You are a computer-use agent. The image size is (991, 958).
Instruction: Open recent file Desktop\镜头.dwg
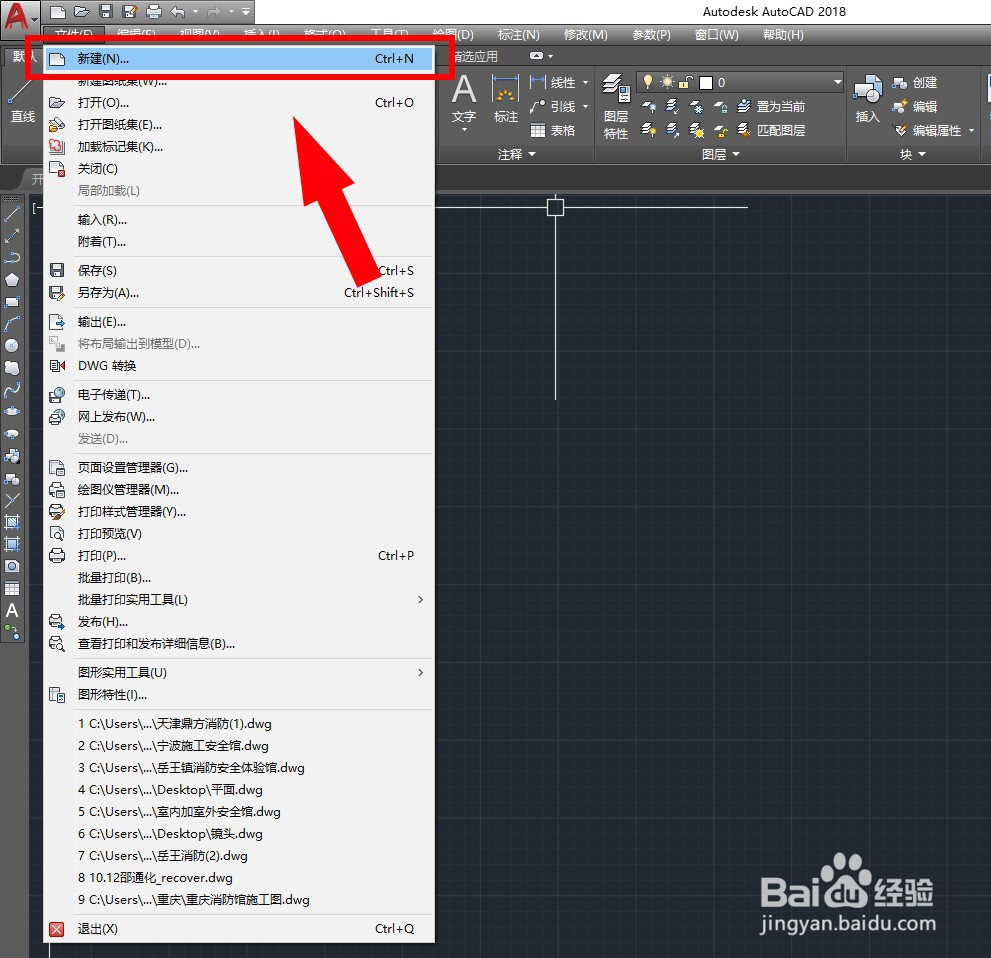240,834
